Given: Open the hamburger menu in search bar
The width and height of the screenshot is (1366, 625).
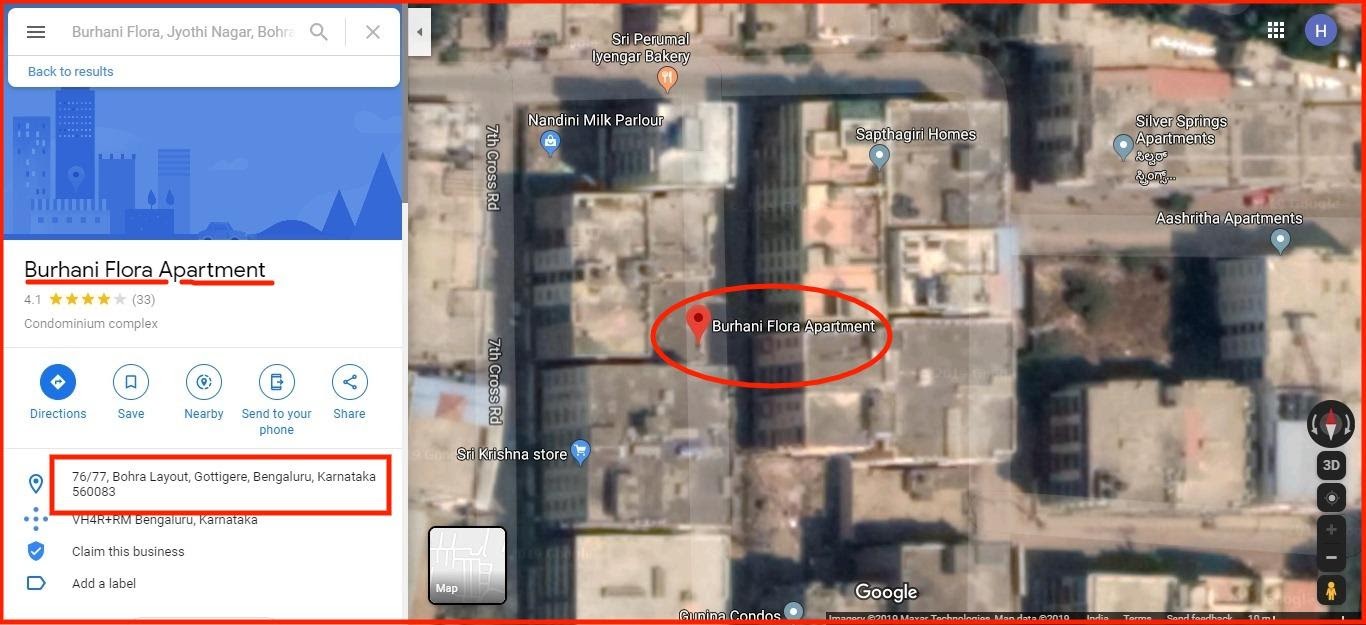Looking at the screenshot, I should pos(36,32).
